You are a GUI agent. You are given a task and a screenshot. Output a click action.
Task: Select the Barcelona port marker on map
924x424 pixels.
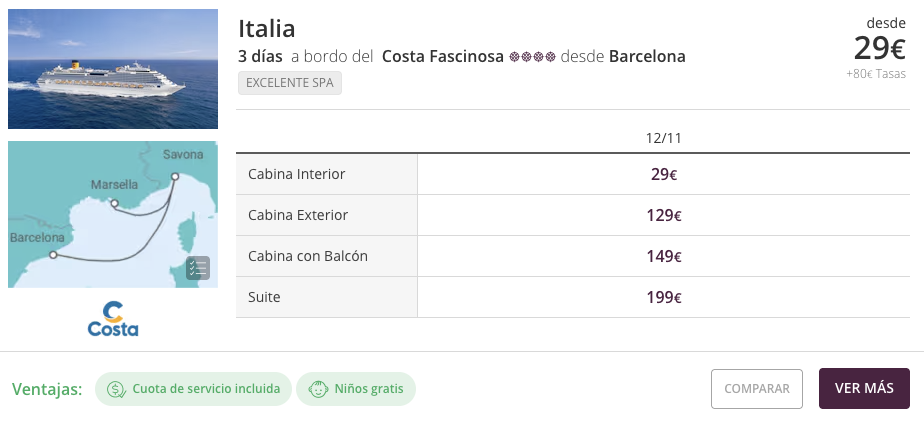[53, 254]
